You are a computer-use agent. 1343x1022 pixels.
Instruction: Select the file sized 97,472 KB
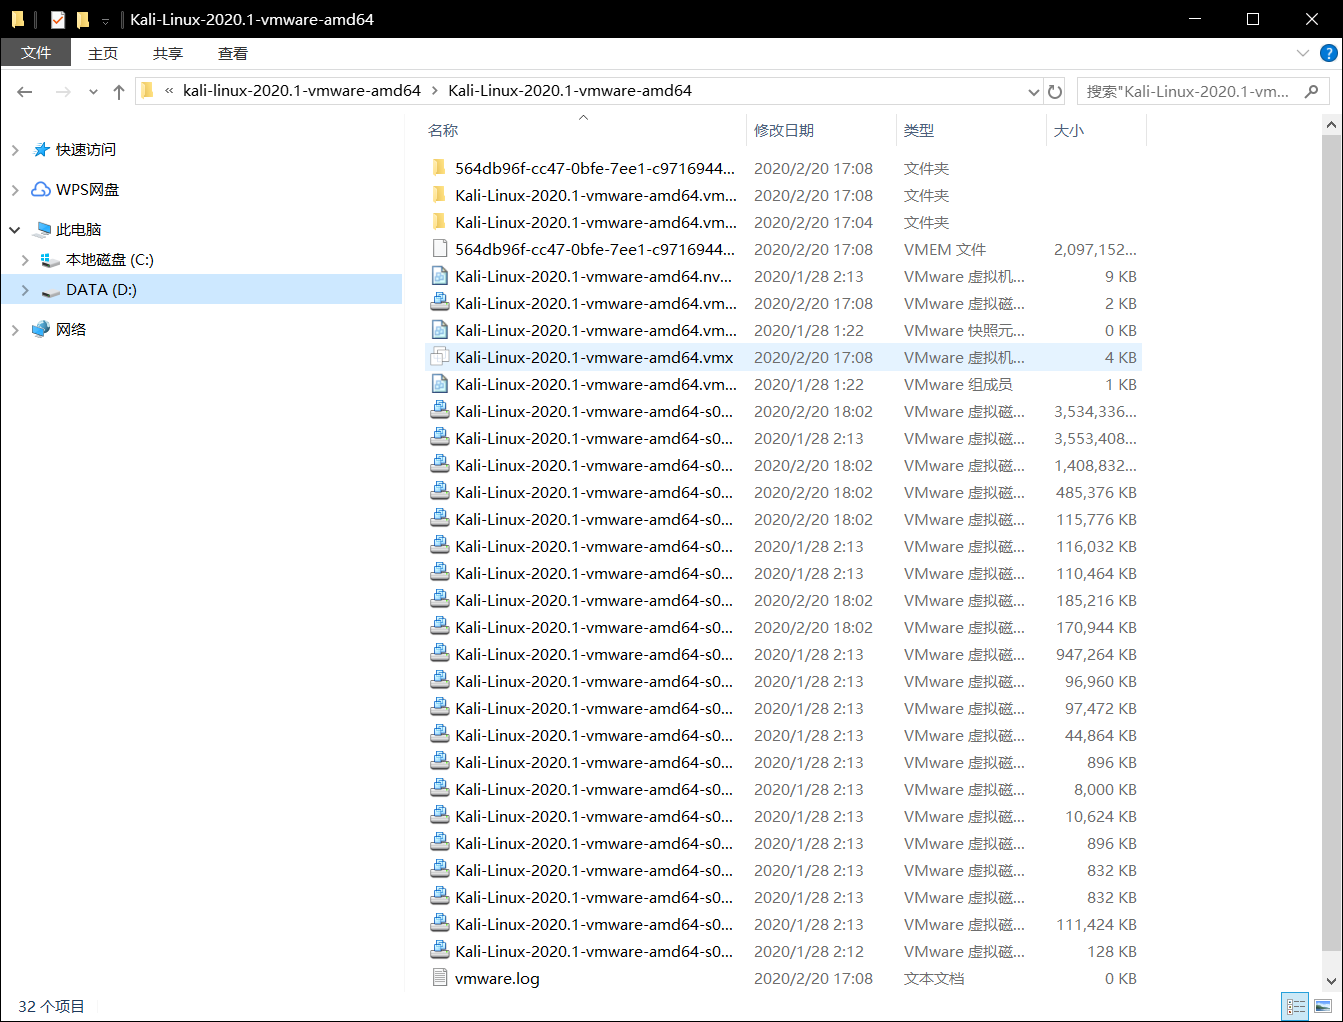(783, 708)
